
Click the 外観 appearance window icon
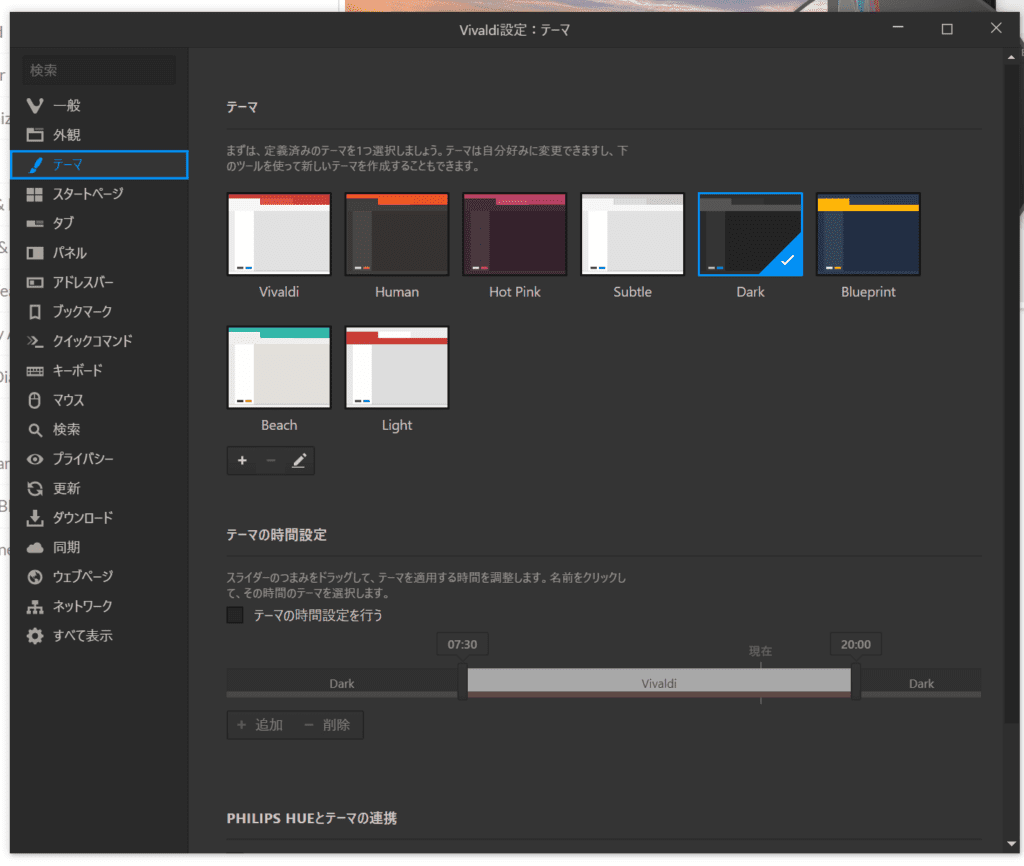[35, 135]
